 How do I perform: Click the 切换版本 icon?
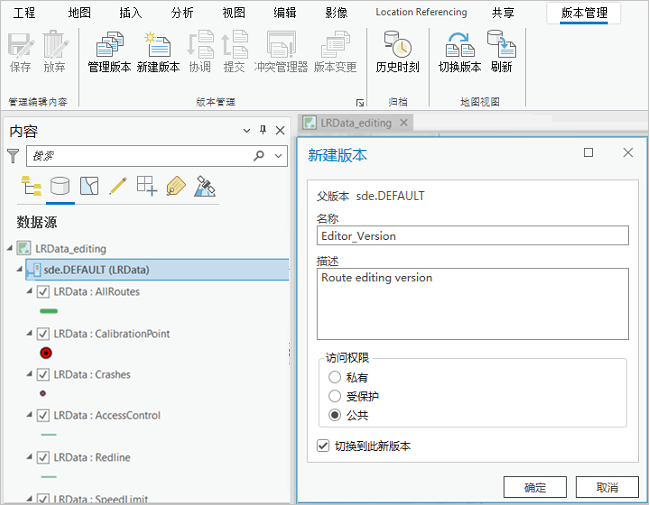[460, 52]
